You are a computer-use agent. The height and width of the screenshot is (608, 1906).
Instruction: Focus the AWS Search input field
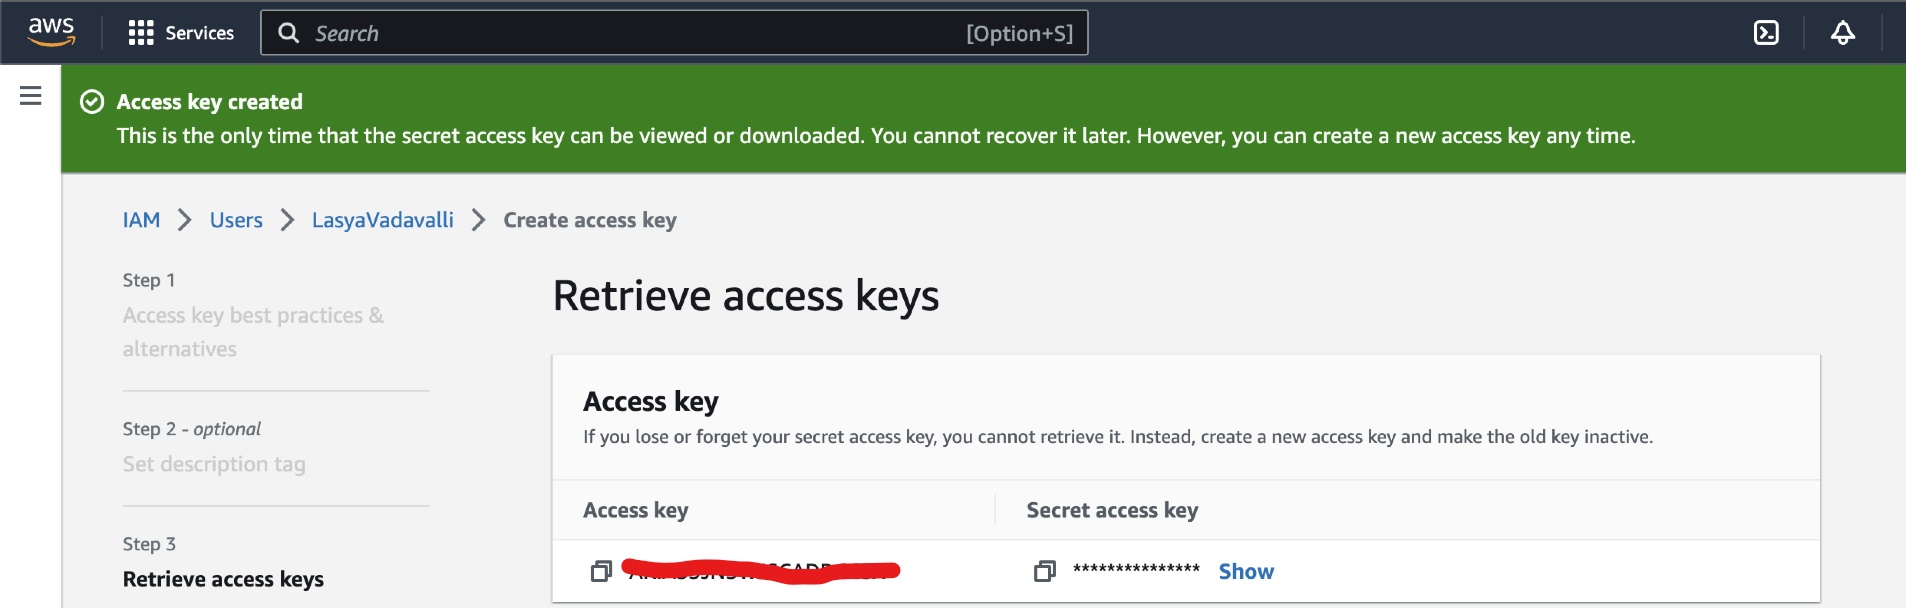click(674, 33)
